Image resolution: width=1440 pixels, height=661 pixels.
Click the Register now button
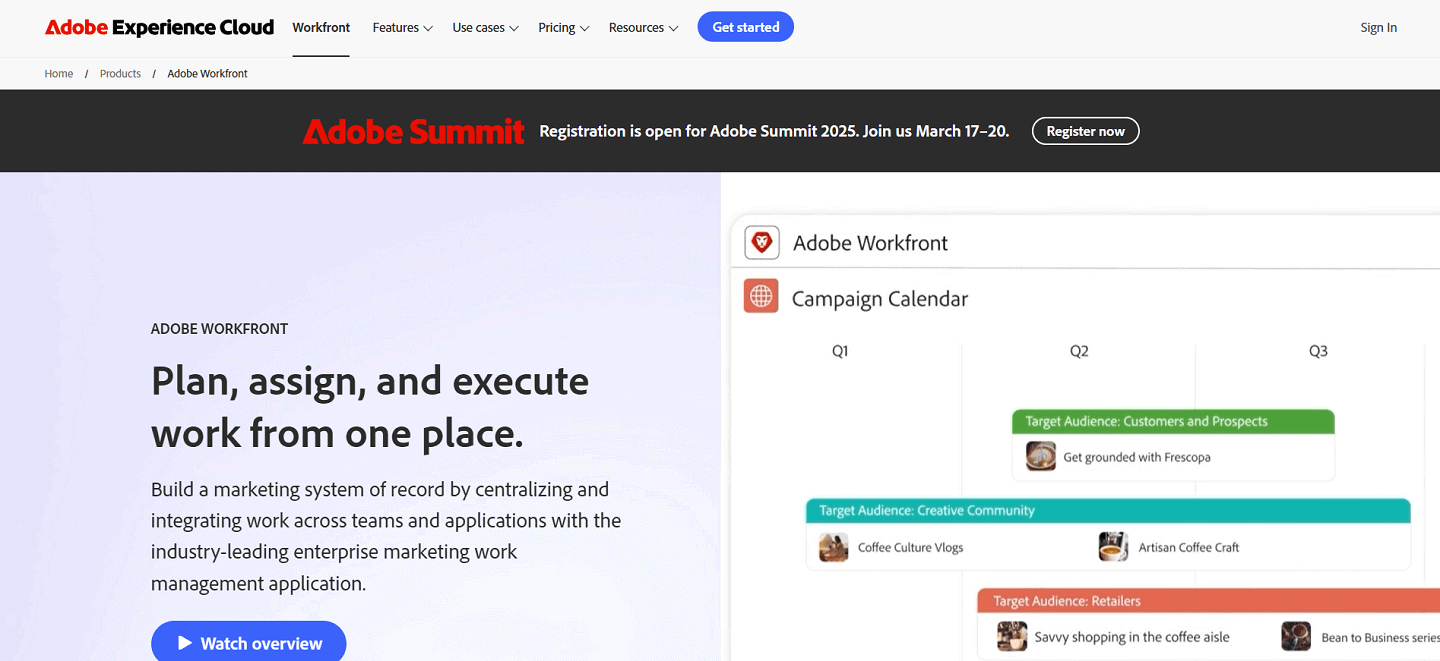(x=1085, y=130)
